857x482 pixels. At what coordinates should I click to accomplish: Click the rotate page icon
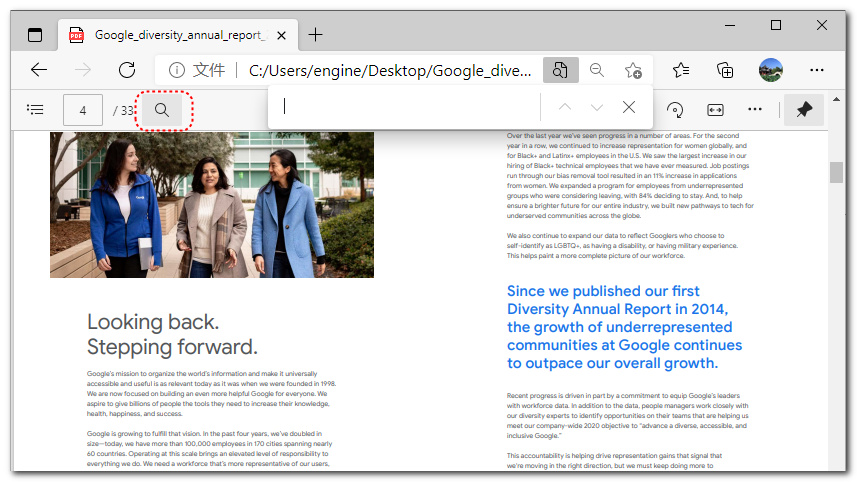point(675,109)
